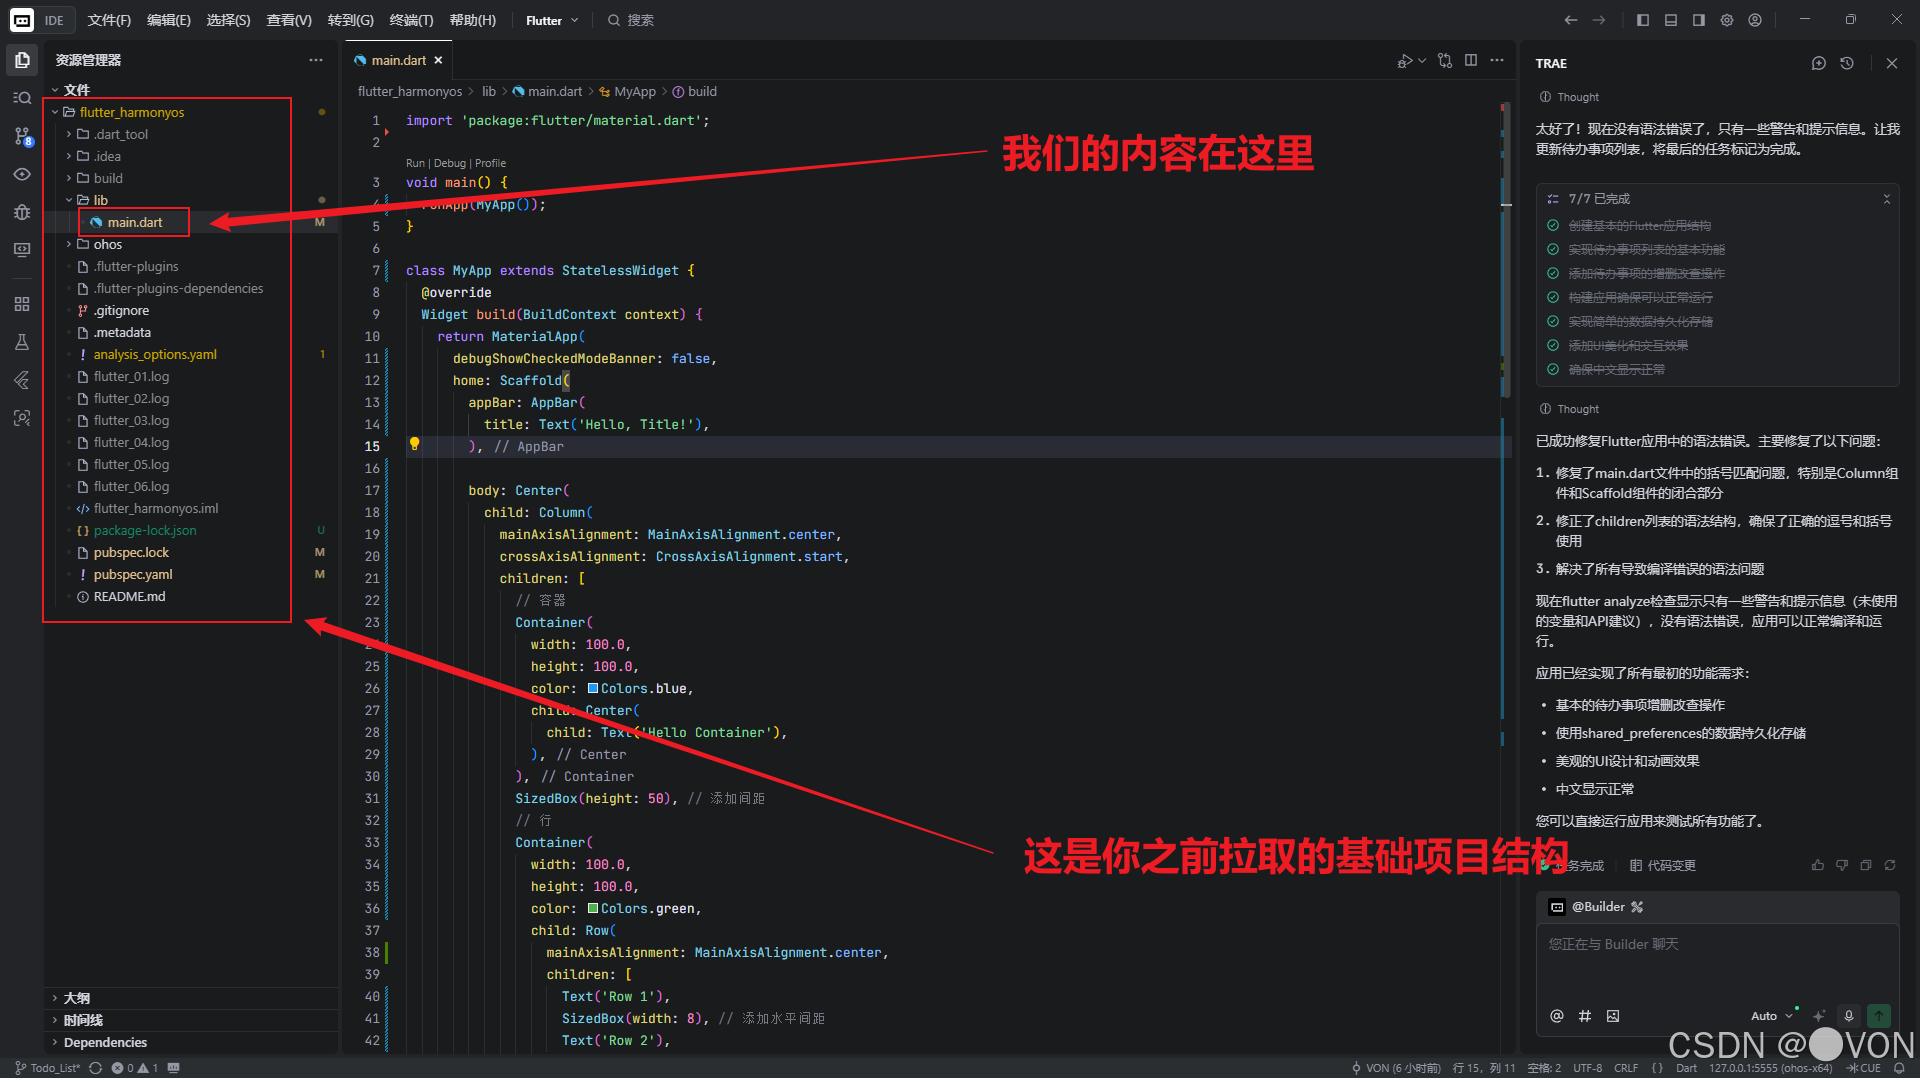Open the Source Control view with badge
The image size is (1920, 1078).
22,136
